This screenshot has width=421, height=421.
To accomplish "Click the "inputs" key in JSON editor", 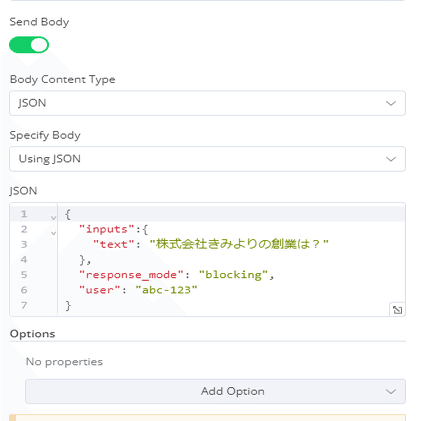I will click(x=107, y=229).
